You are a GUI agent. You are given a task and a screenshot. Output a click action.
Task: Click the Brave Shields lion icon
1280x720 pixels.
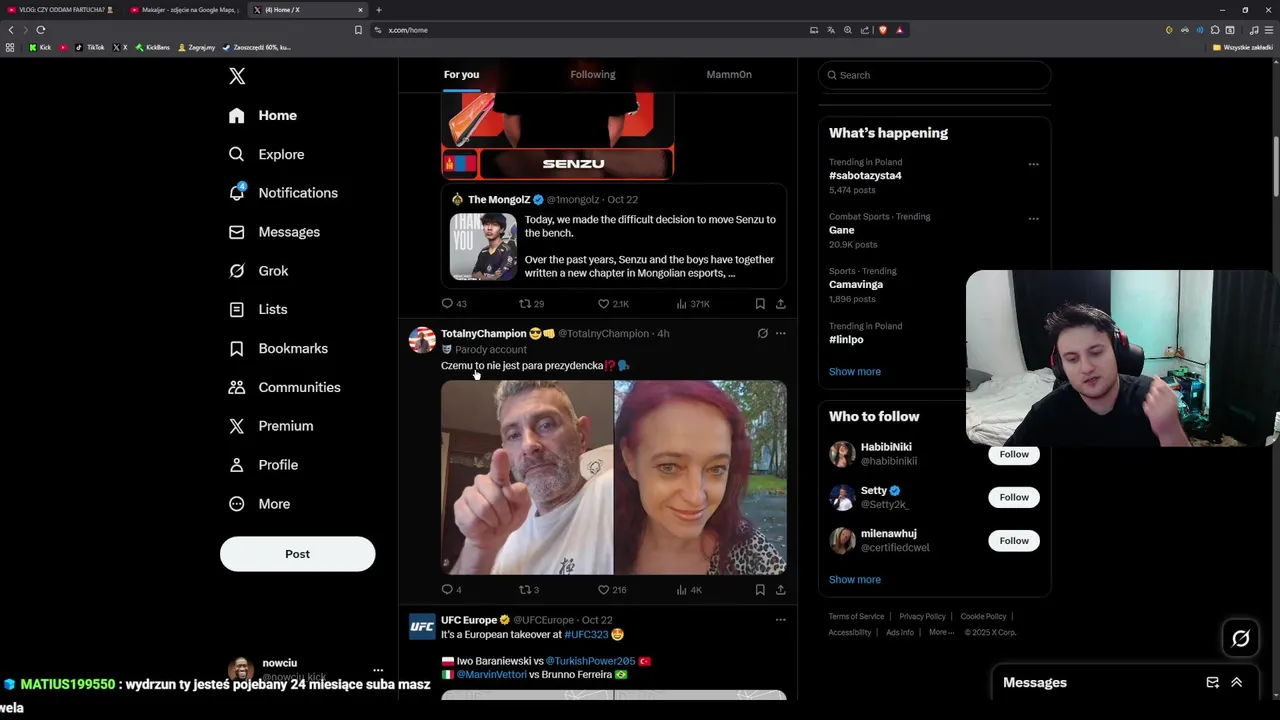tap(883, 30)
